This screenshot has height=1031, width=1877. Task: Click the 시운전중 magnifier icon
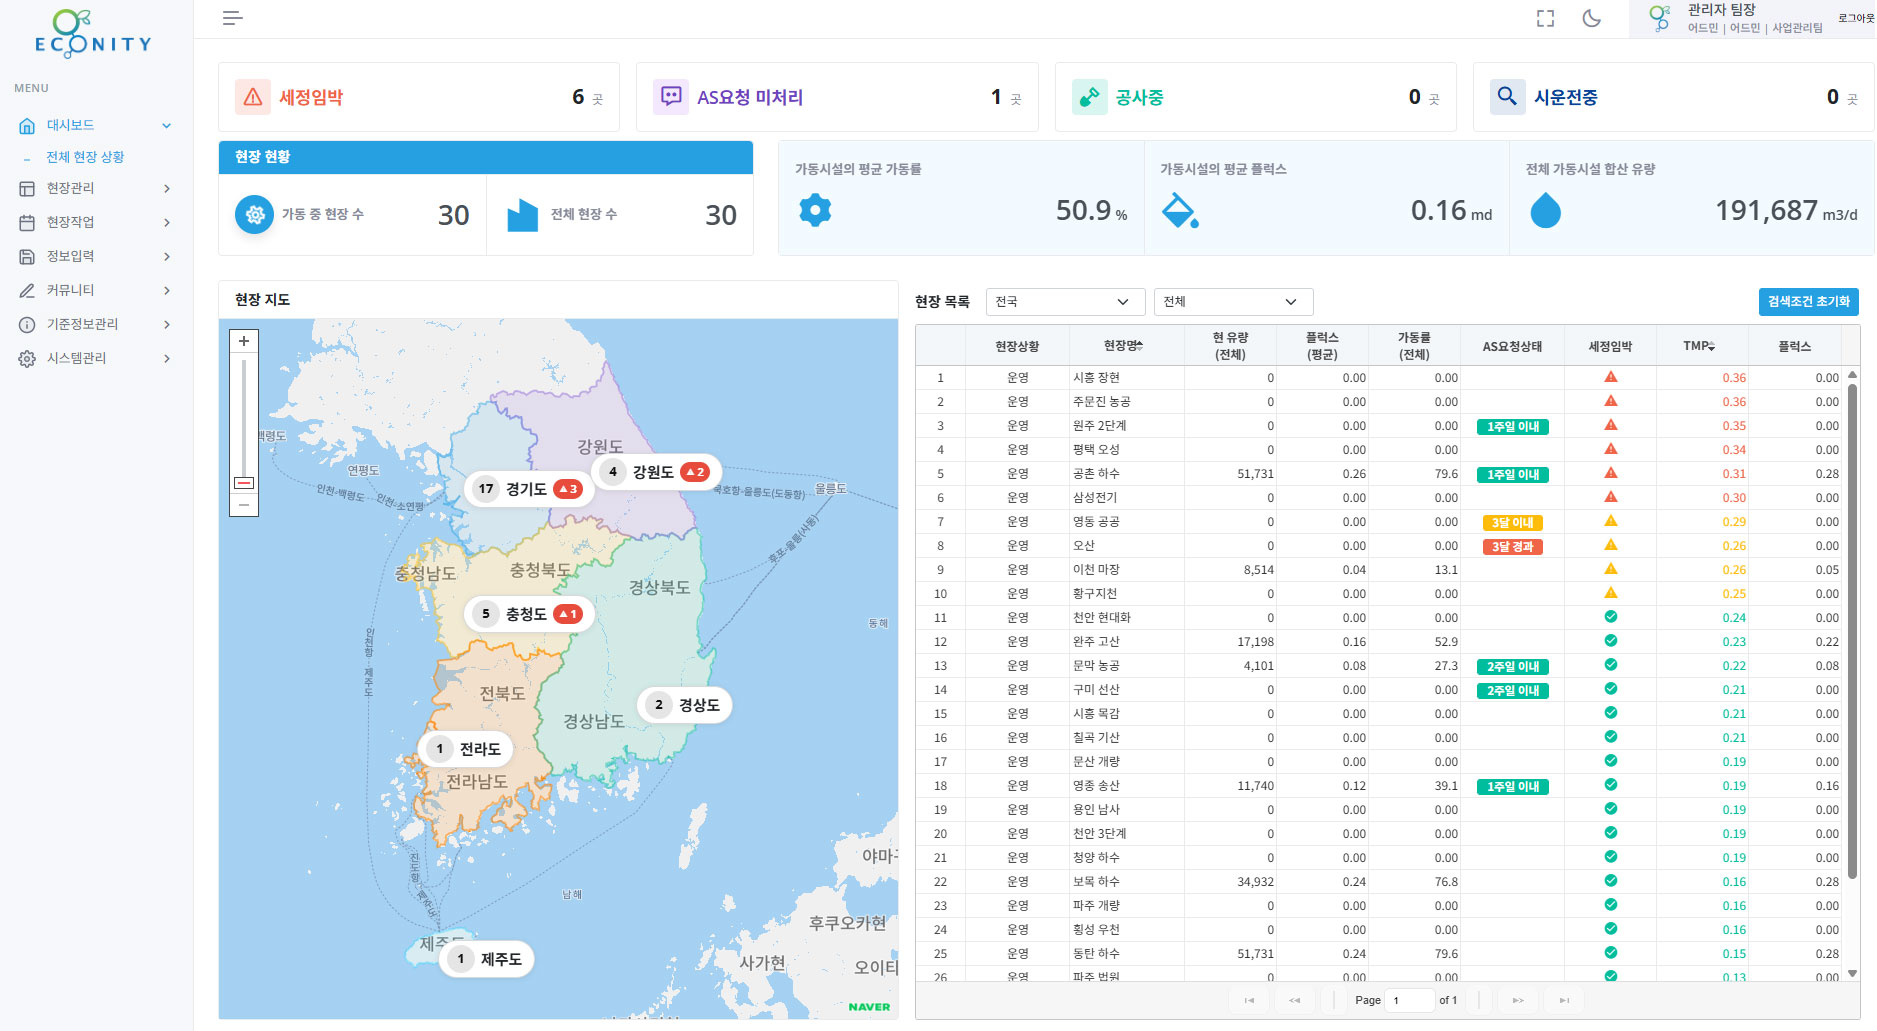(x=1507, y=97)
